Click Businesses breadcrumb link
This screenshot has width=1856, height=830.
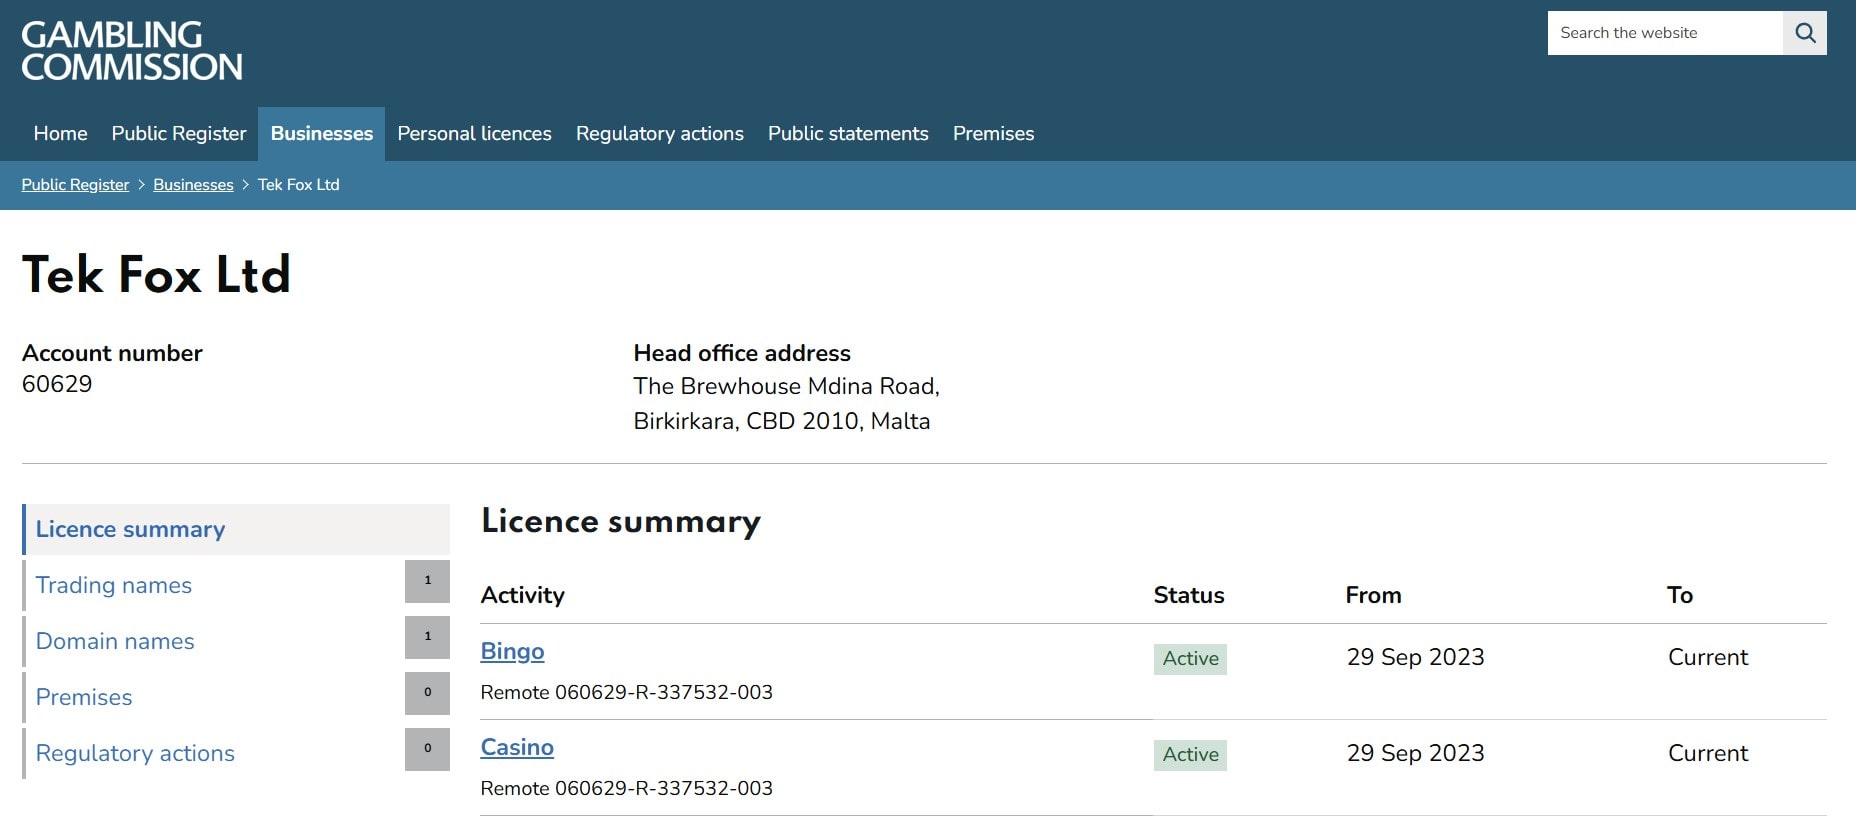pos(193,185)
